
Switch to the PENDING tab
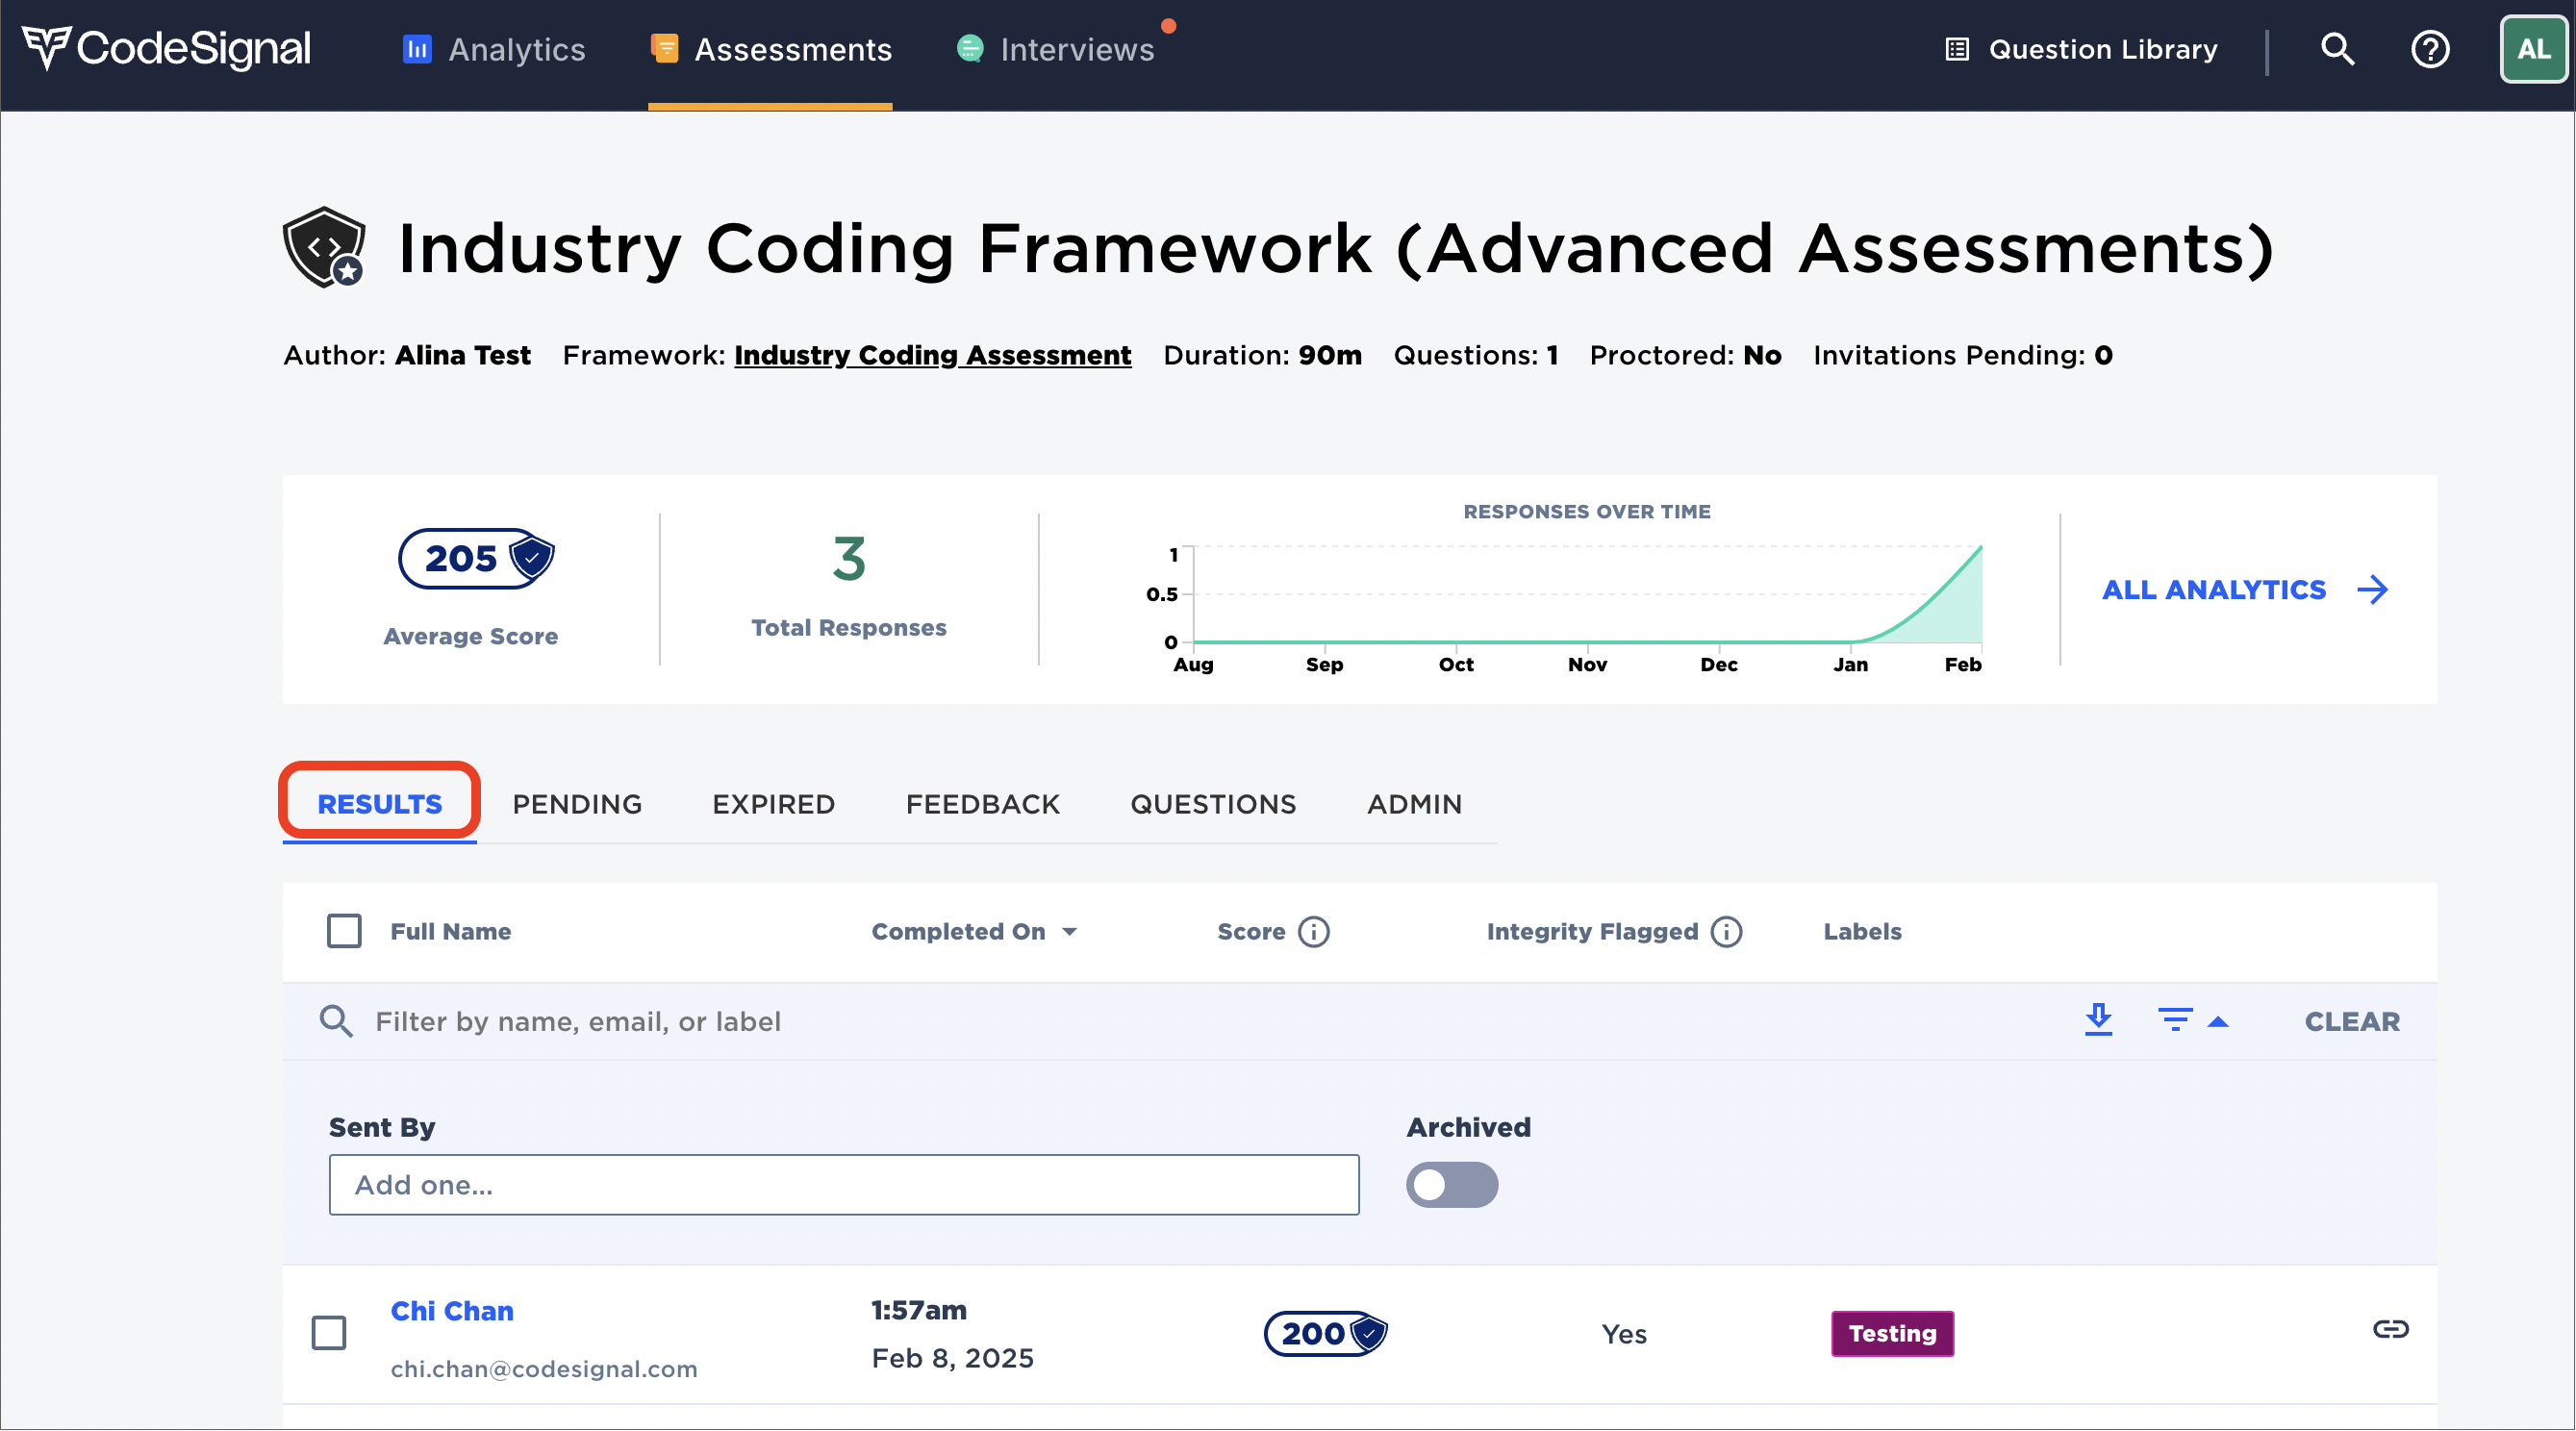577,804
